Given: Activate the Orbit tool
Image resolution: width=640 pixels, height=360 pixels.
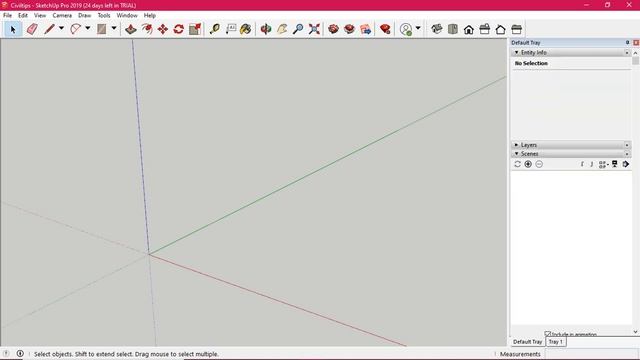Looking at the screenshot, I should click(x=266, y=29).
